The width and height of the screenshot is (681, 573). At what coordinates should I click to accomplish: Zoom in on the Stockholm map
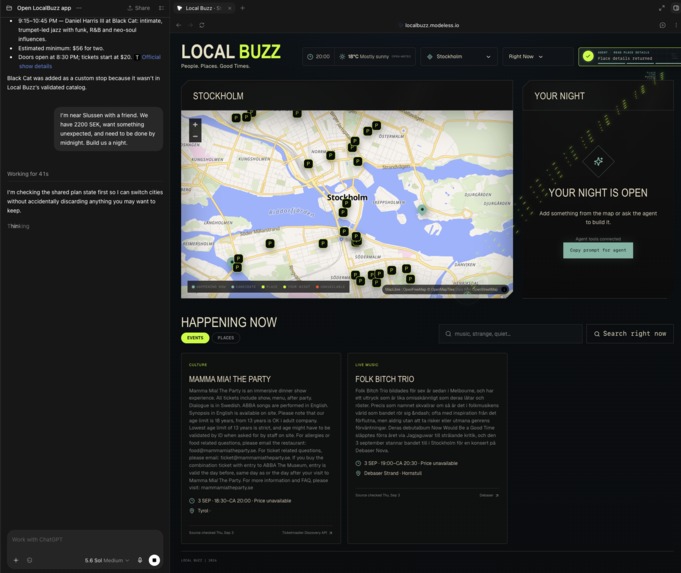point(195,125)
